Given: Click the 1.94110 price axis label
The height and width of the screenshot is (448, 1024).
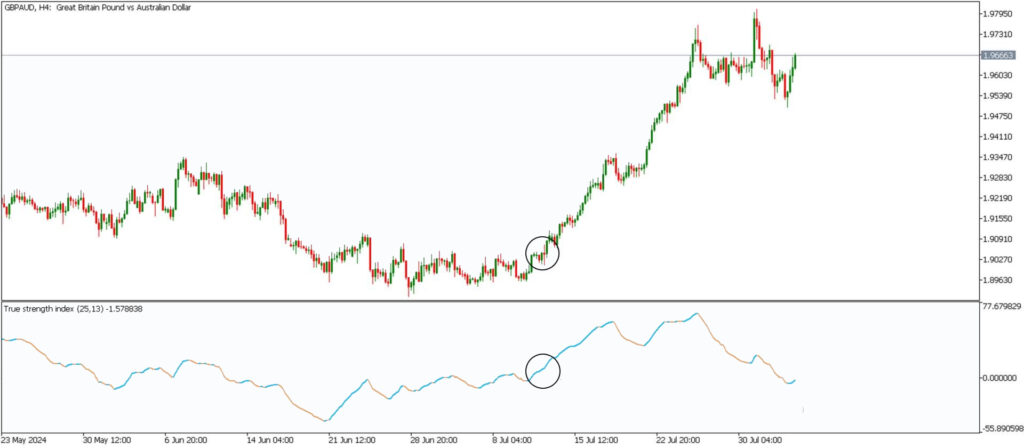Looking at the screenshot, I should 997,137.
